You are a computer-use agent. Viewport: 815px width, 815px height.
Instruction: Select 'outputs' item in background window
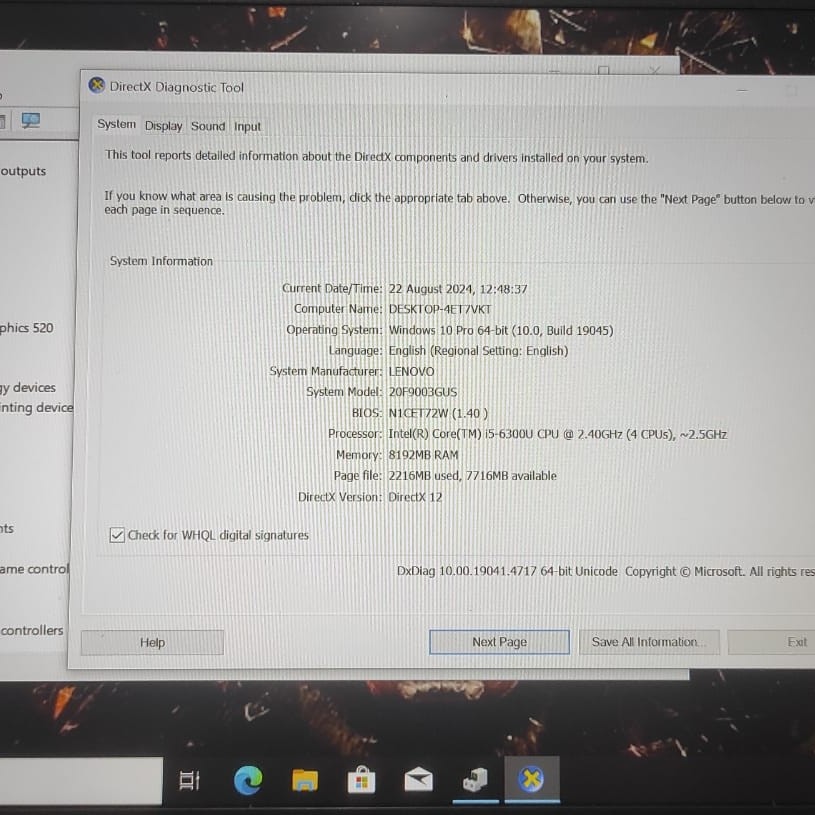pyautogui.click(x=23, y=171)
